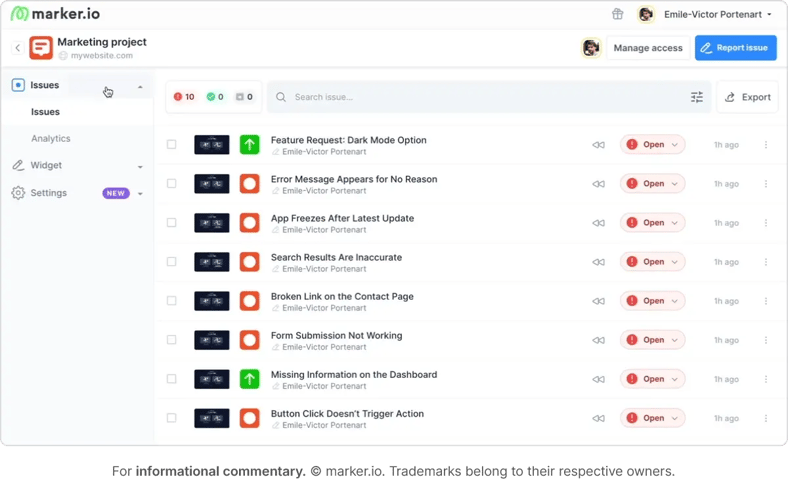
Task: Open the gift icon in header
Action: coord(618,14)
